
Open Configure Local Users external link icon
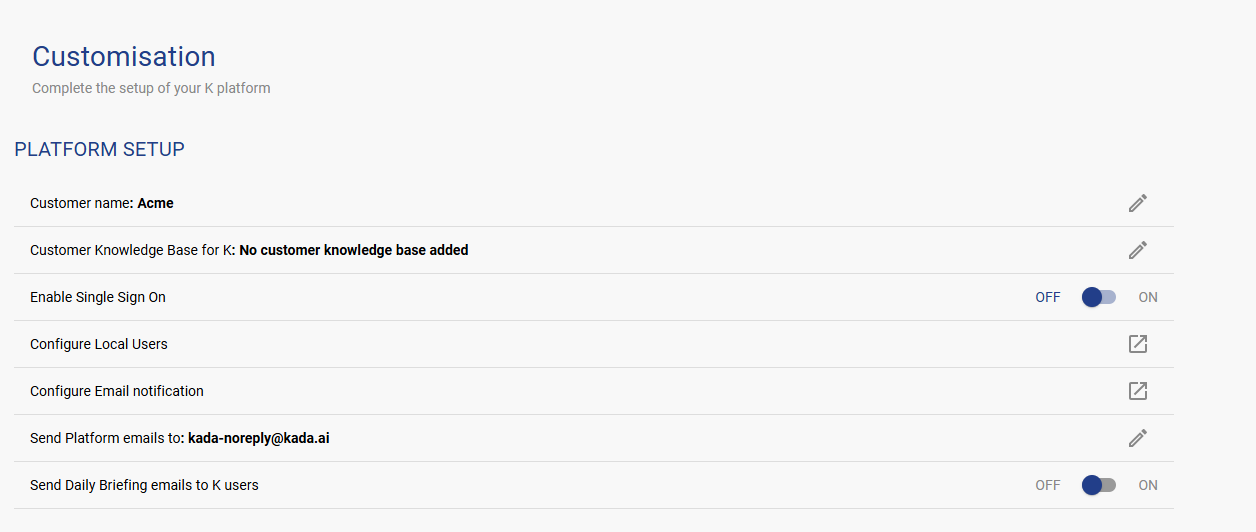(x=1137, y=344)
